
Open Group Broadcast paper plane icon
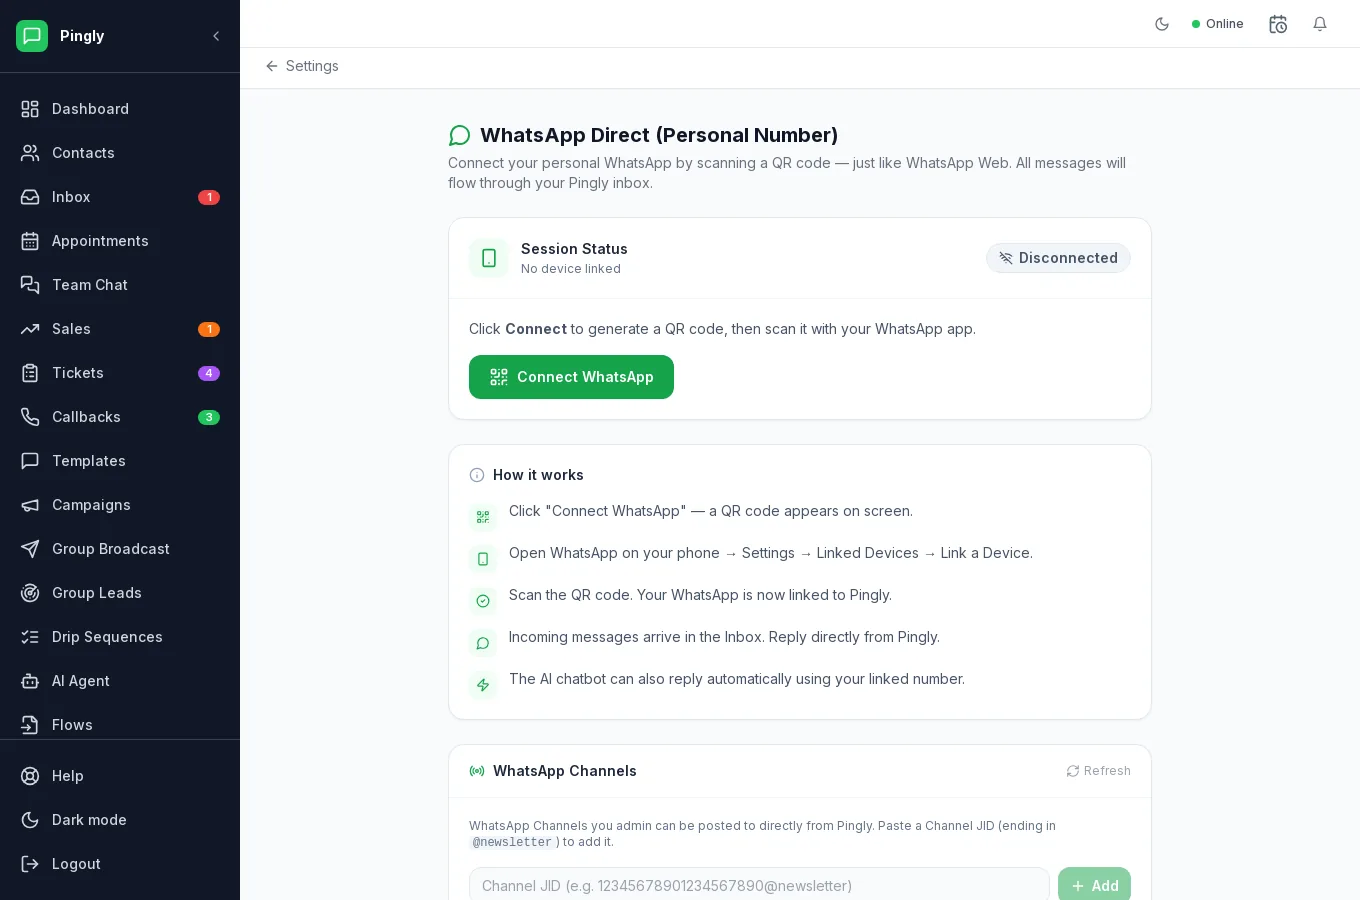pyautogui.click(x=30, y=549)
